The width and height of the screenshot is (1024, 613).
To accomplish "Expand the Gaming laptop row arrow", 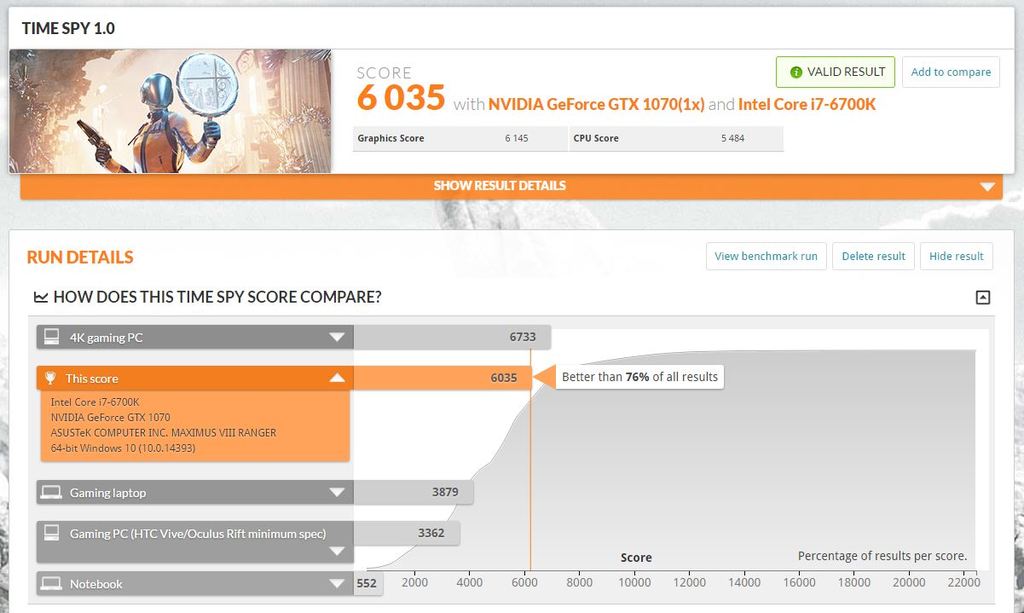I will (x=337, y=492).
